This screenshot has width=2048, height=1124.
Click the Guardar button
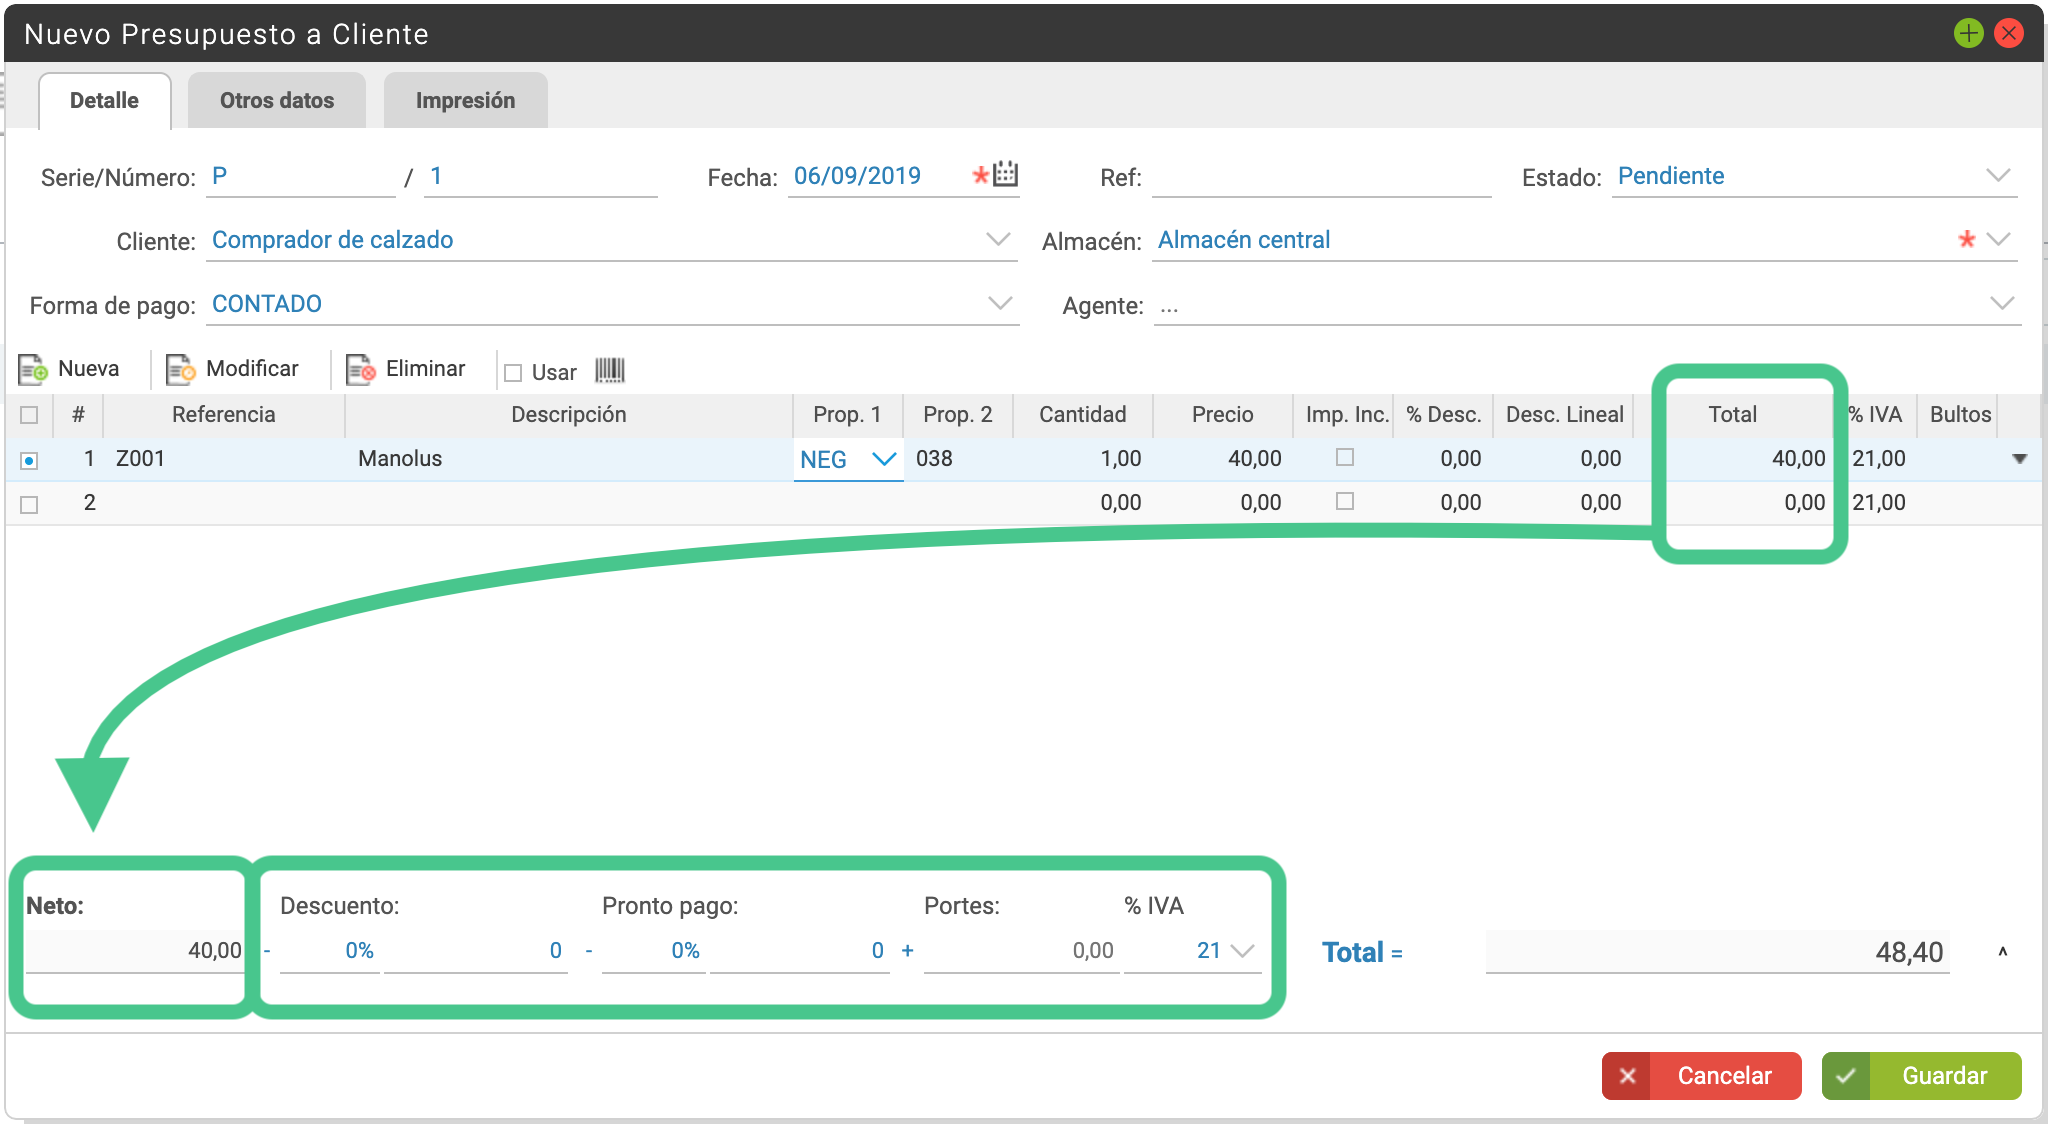1921,1076
